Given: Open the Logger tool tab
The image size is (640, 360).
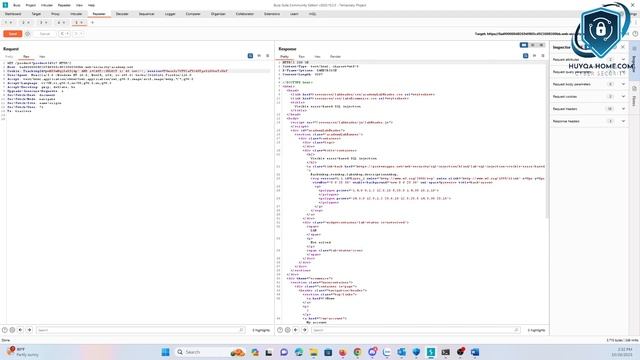Looking at the screenshot, I should (170, 14).
